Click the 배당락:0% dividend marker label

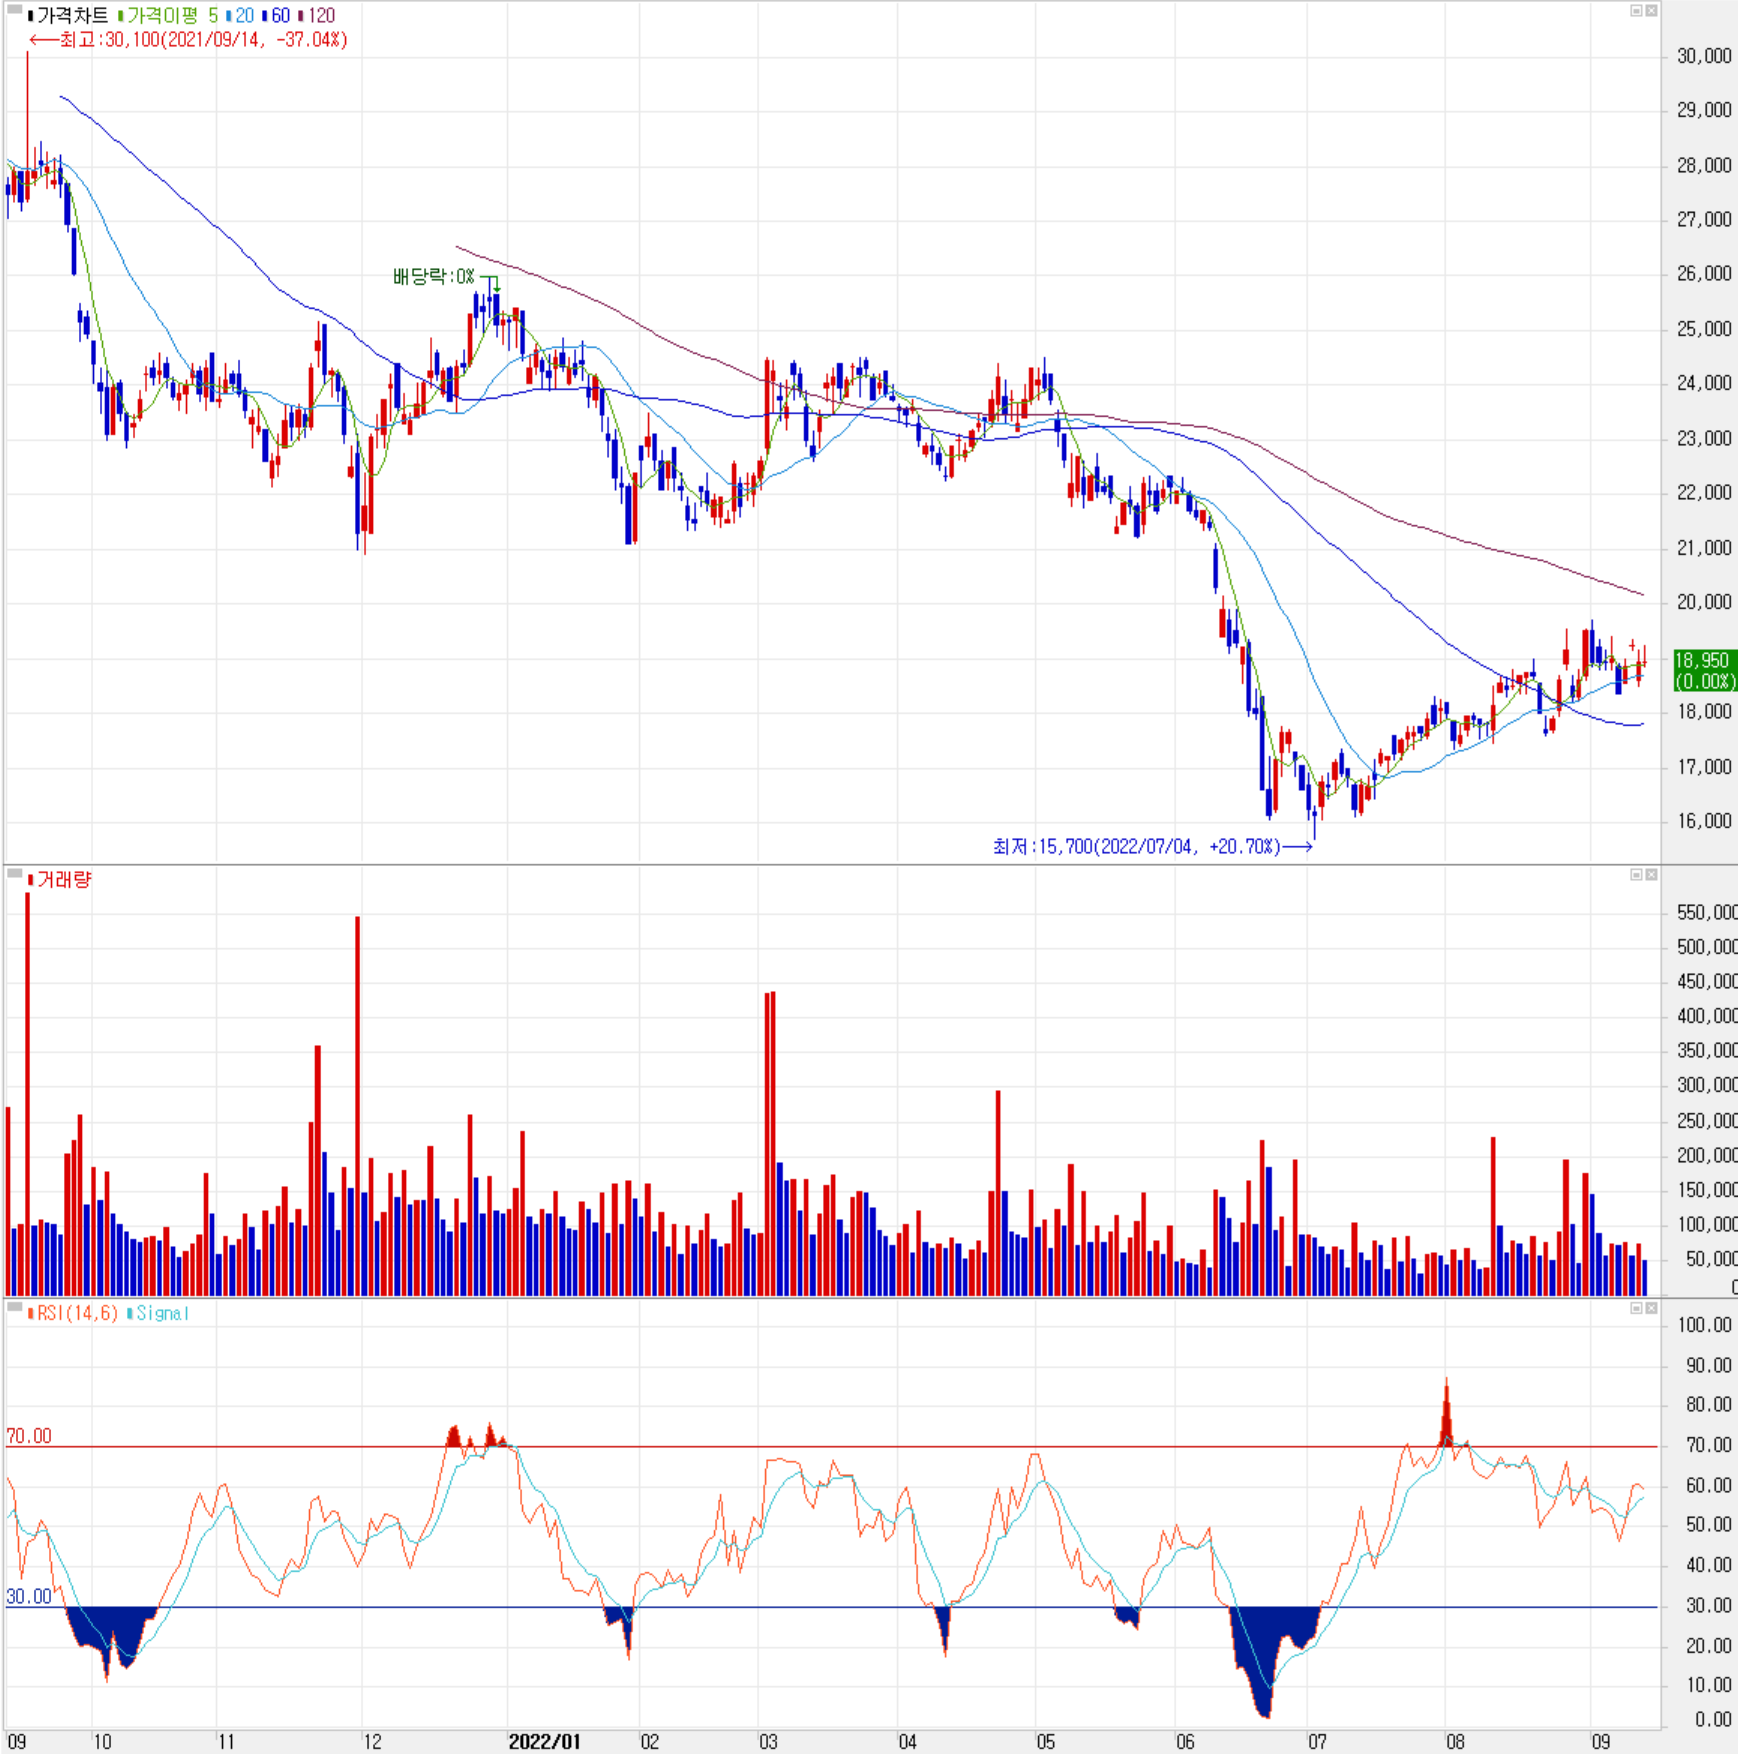click(433, 276)
